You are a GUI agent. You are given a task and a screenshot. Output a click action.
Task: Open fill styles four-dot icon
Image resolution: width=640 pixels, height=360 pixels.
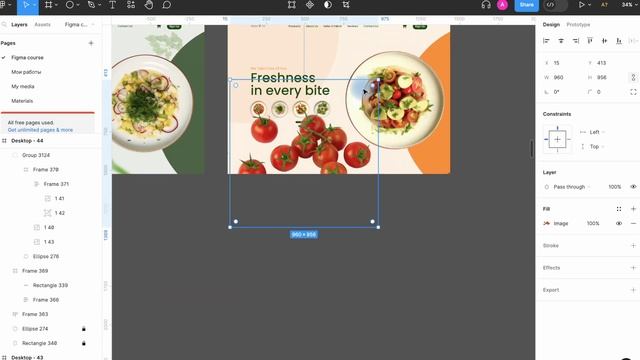point(619,209)
